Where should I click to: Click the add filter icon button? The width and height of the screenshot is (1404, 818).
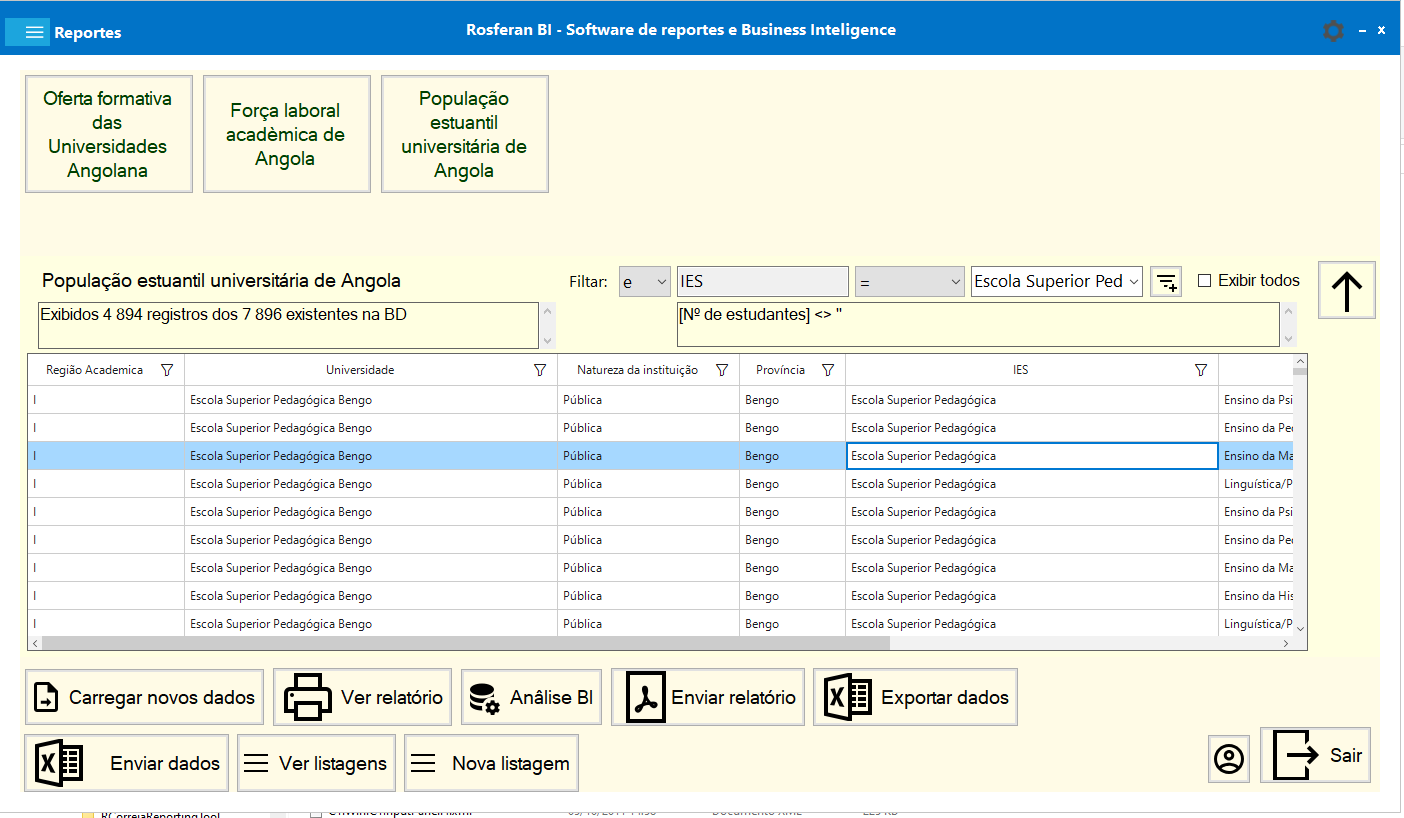(1166, 282)
